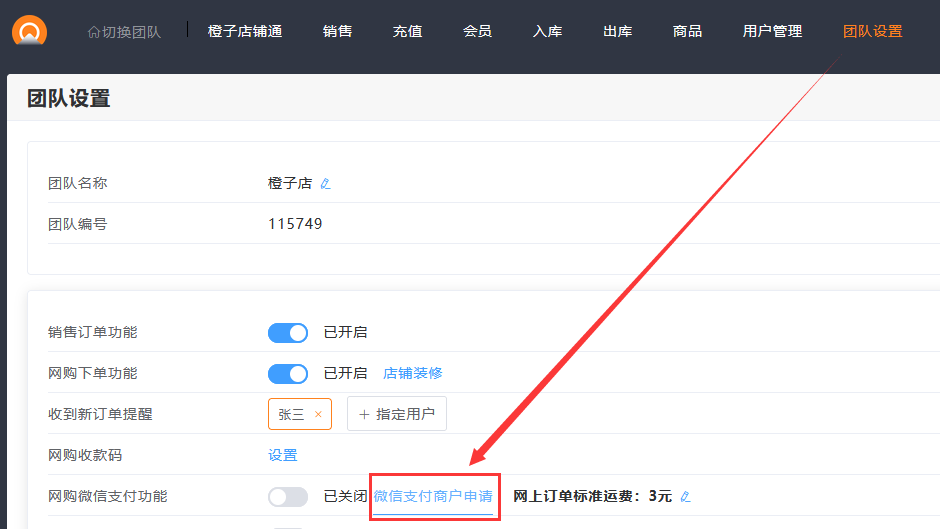This screenshot has width=940, height=529.
Task: Open the 会员 section
Action: (x=478, y=31)
